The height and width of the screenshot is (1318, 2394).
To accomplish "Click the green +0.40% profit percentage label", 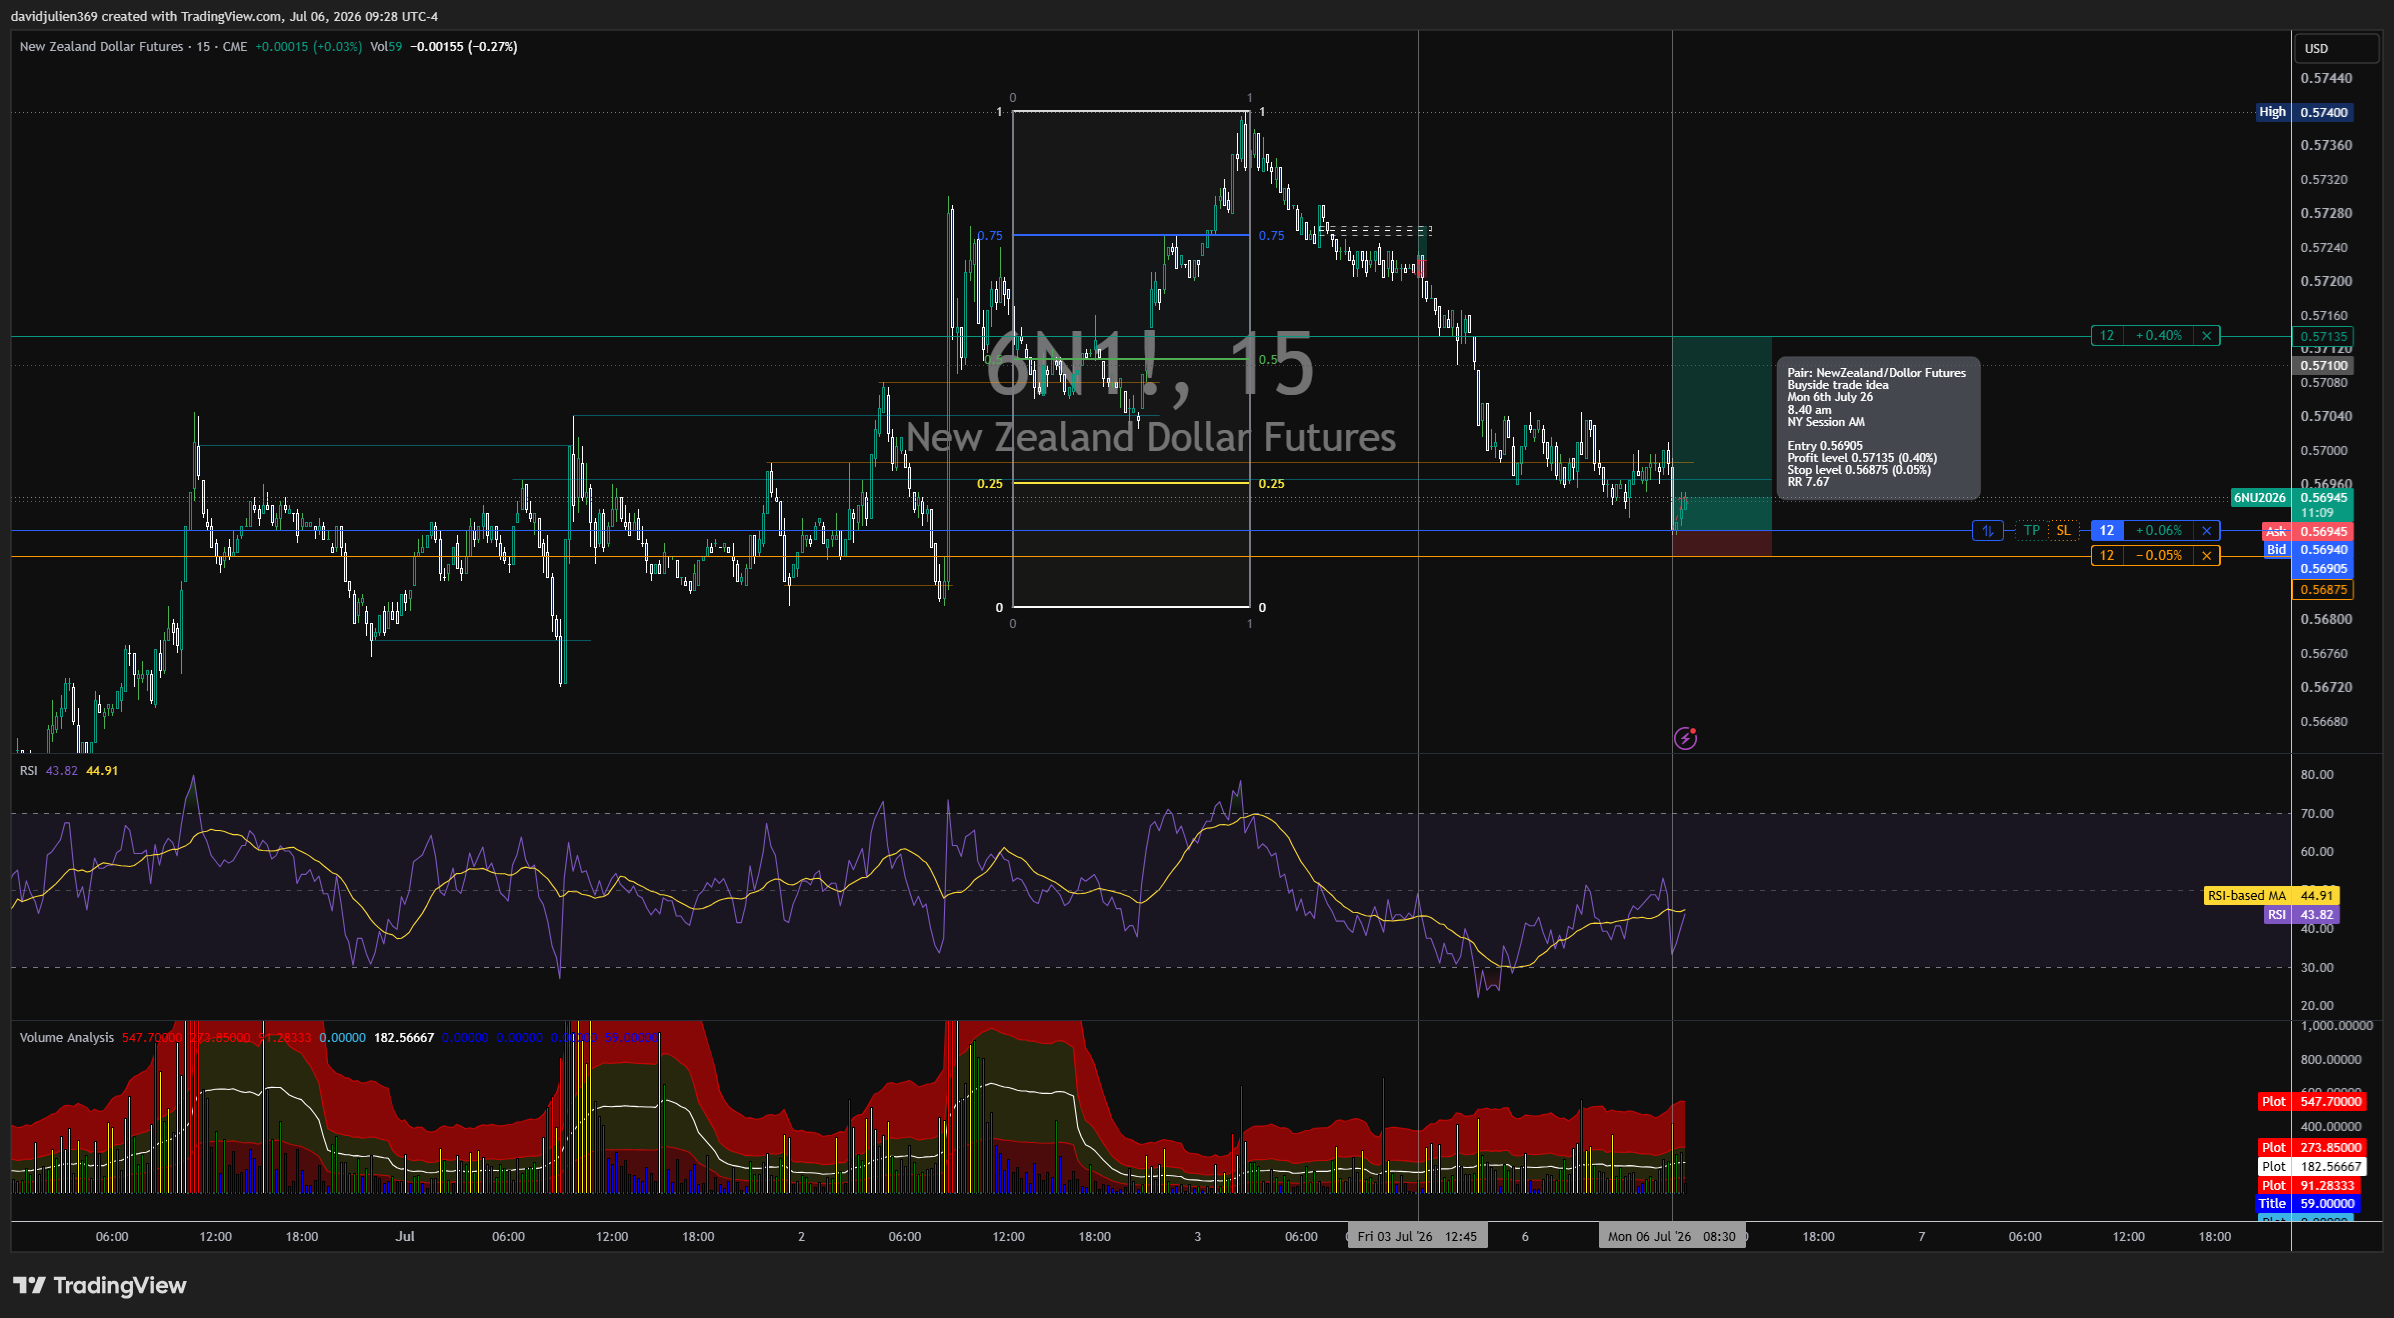I will pos(2158,336).
